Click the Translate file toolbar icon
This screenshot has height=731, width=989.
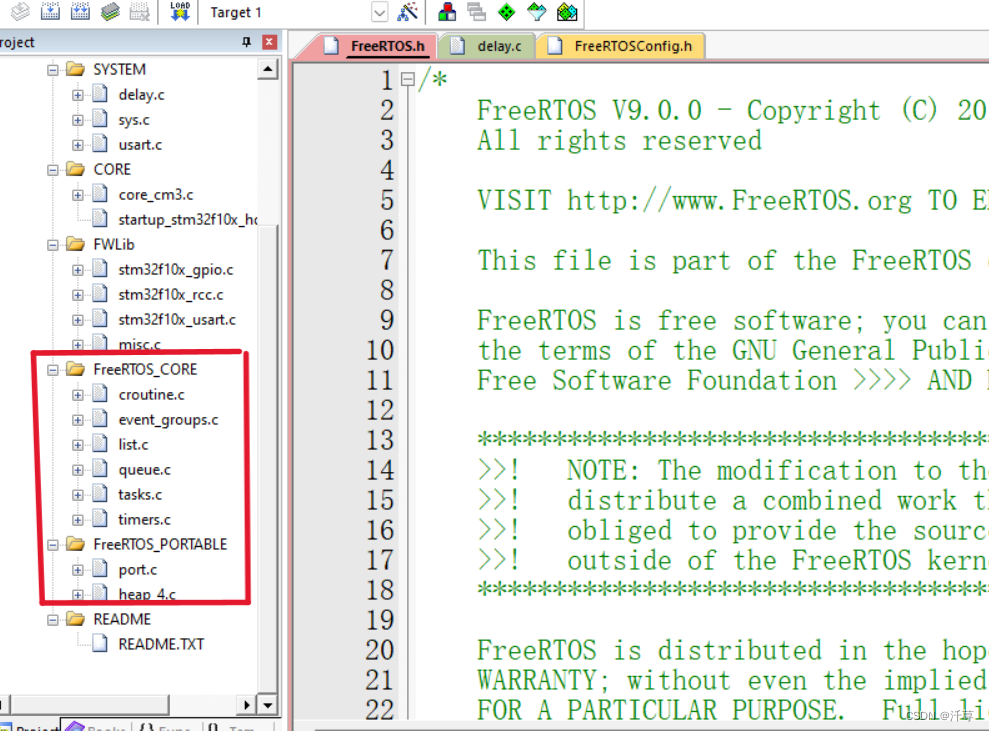[x=20, y=11]
